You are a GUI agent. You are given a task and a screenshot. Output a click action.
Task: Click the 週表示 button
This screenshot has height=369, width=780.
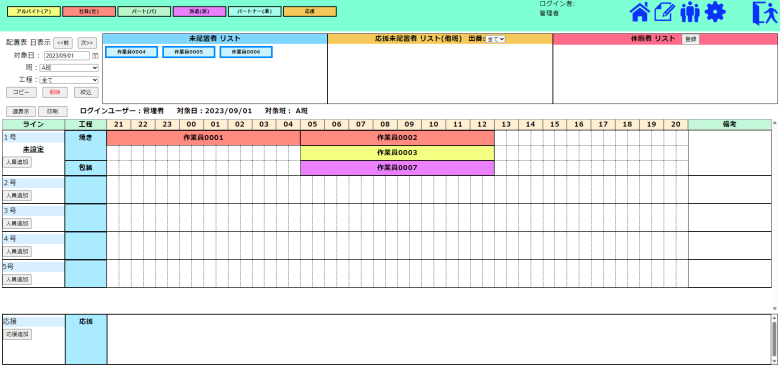pos(21,111)
